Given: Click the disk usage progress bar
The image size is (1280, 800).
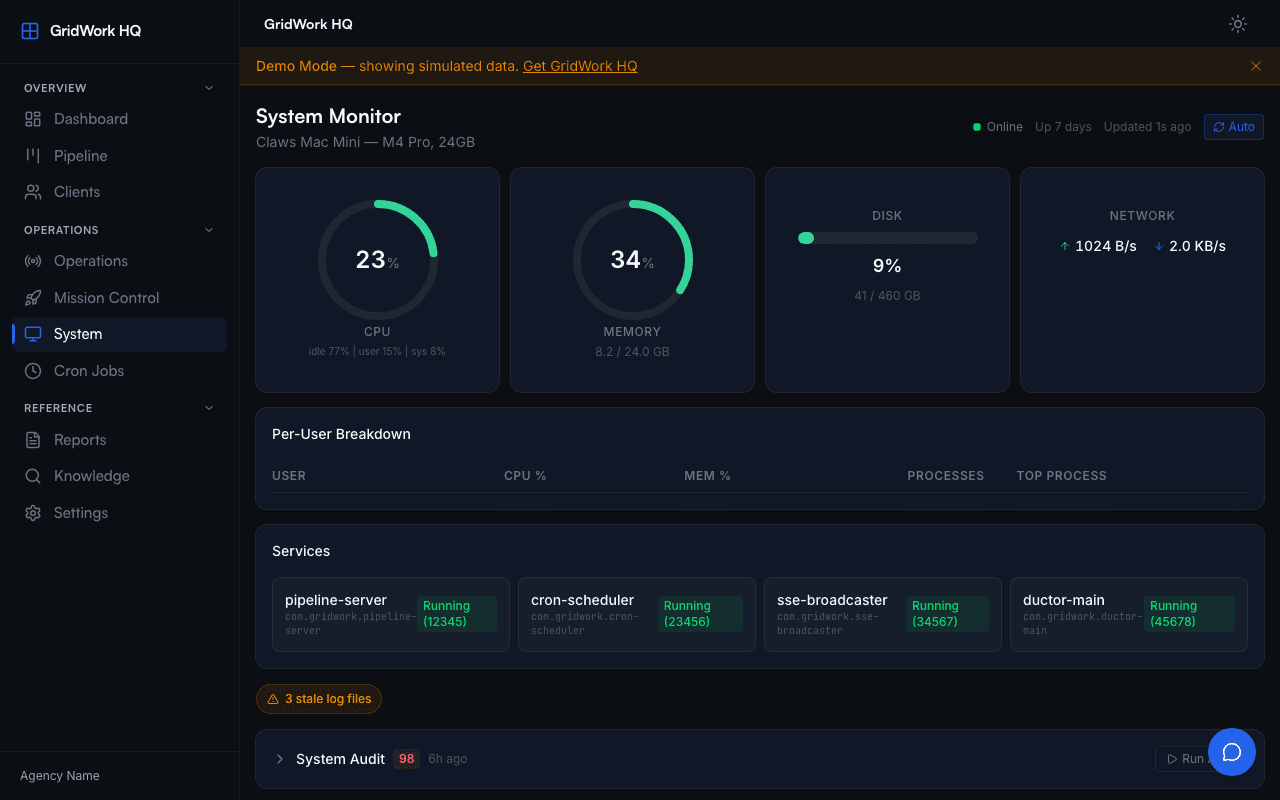Looking at the screenshot, I should click(887, 238).
